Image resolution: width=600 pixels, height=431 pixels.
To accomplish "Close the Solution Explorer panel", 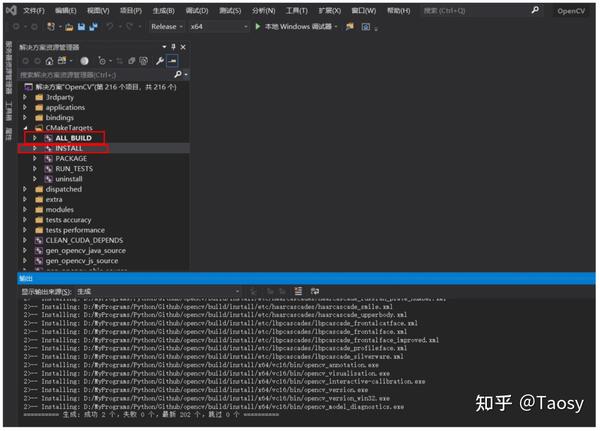I will pos(183,47).
